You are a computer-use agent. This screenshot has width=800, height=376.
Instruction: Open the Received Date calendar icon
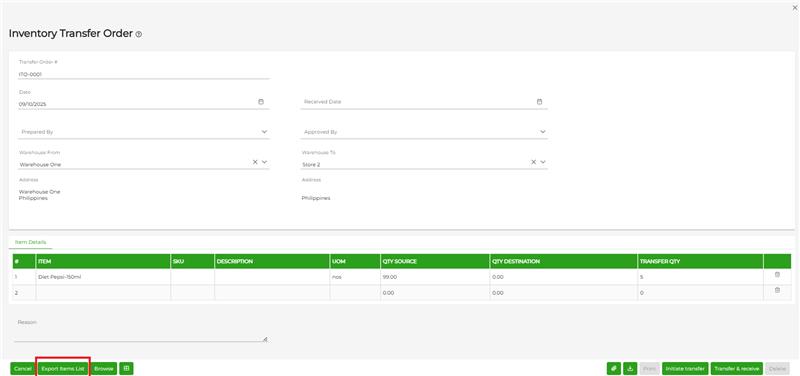540,102
